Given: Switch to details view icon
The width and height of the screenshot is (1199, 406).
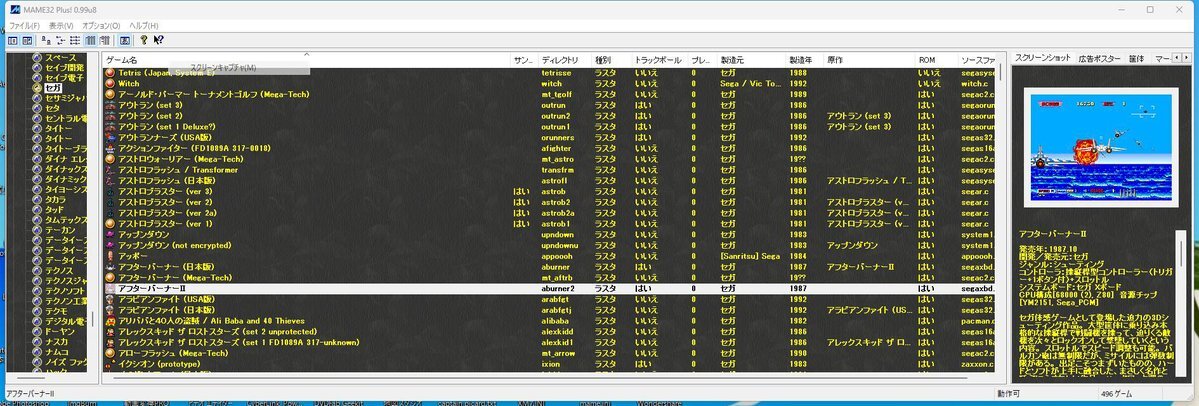Looking at the screenshot, I should [x=90, y=40].
